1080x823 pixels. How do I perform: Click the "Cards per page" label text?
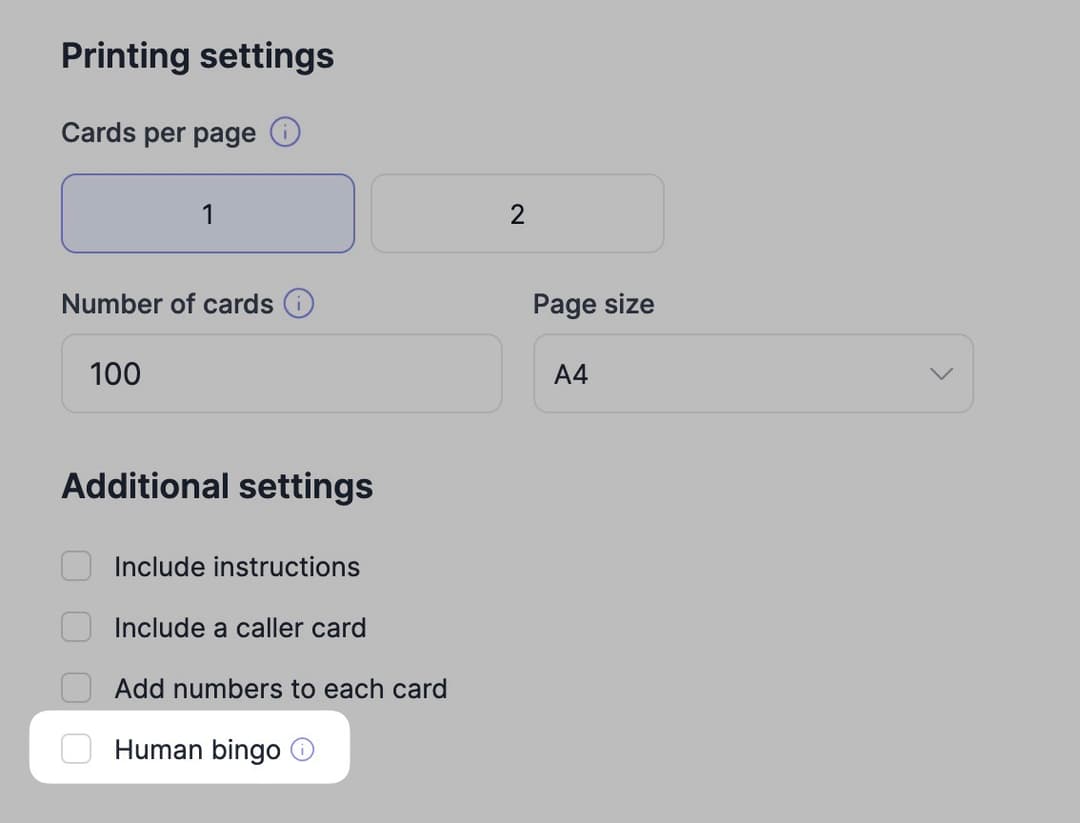click(x=158, y=133)
